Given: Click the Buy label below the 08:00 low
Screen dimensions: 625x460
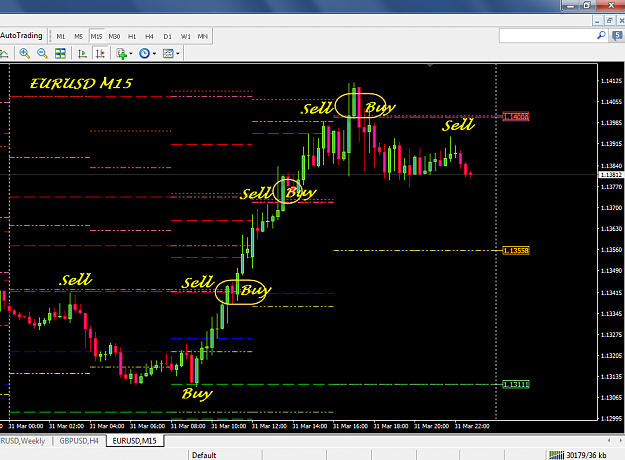Looking at the screenshot, I should [x=197, y=394].
